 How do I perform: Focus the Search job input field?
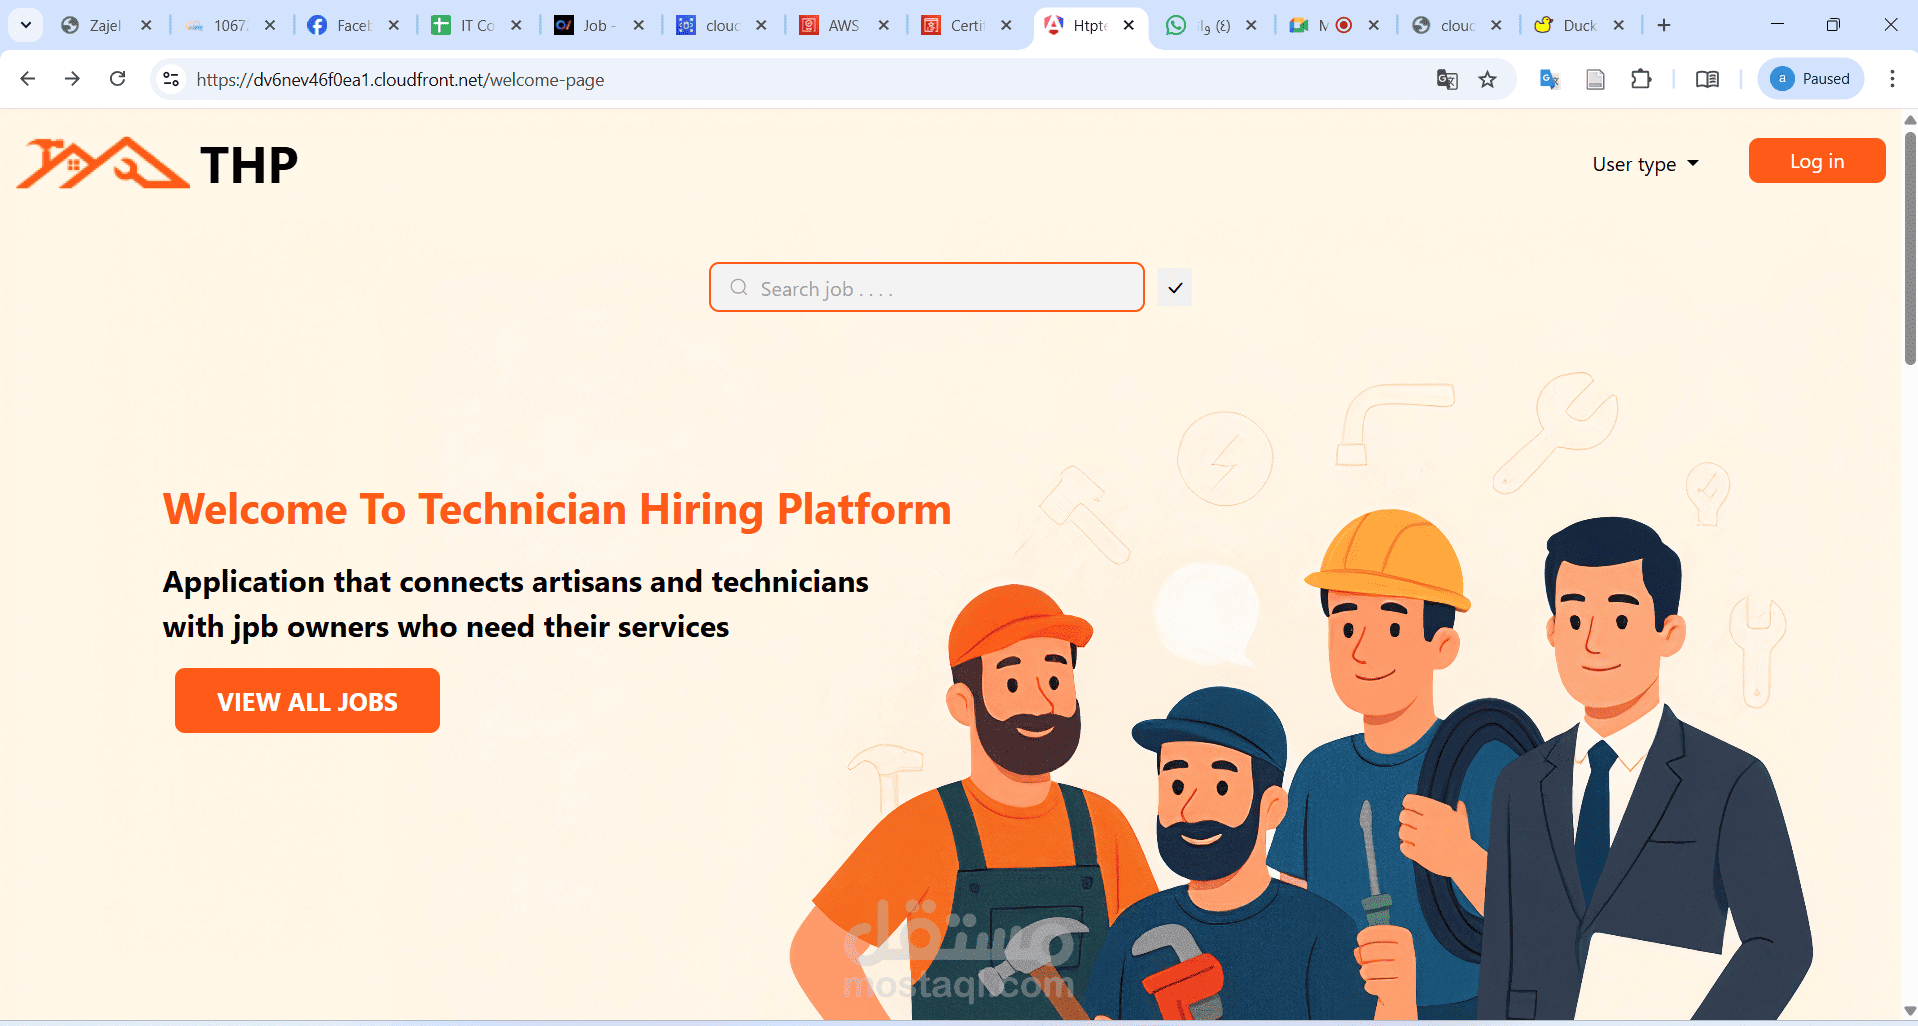pyautogui.click(x=927, y=288)
